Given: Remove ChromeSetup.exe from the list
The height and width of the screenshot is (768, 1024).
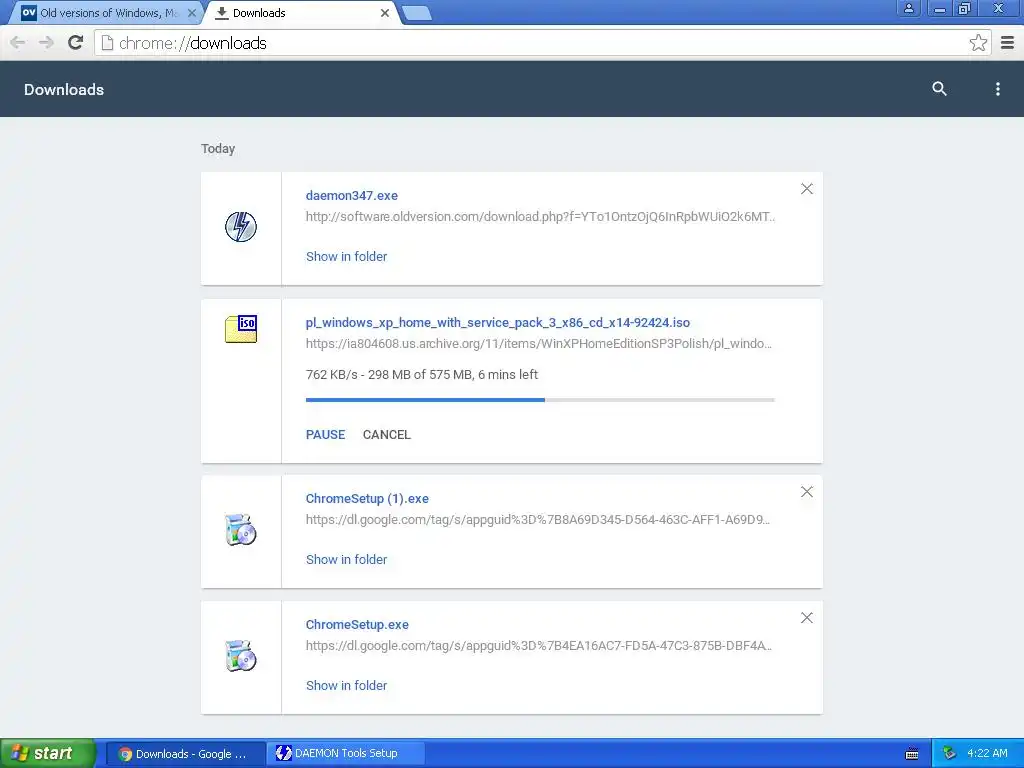Looking at the screenshot, I should coord(807,618).
